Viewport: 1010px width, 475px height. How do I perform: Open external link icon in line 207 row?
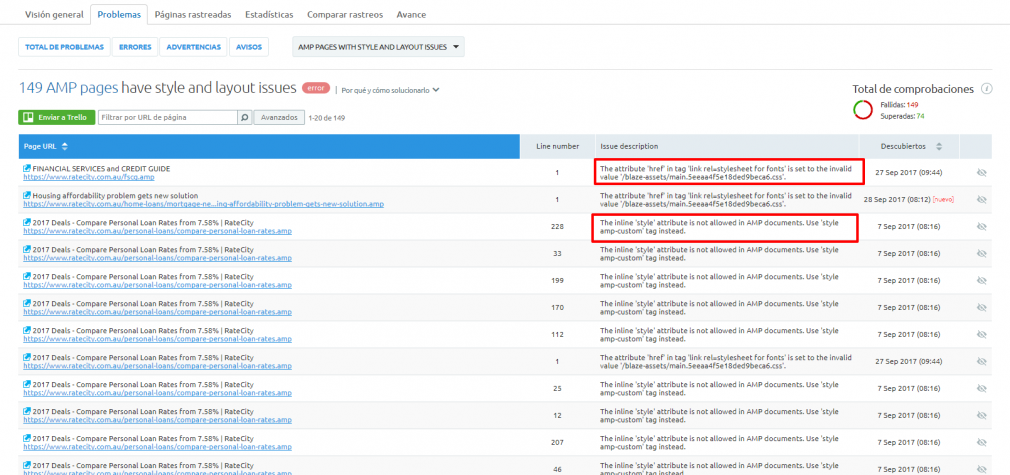pos(27,439)
